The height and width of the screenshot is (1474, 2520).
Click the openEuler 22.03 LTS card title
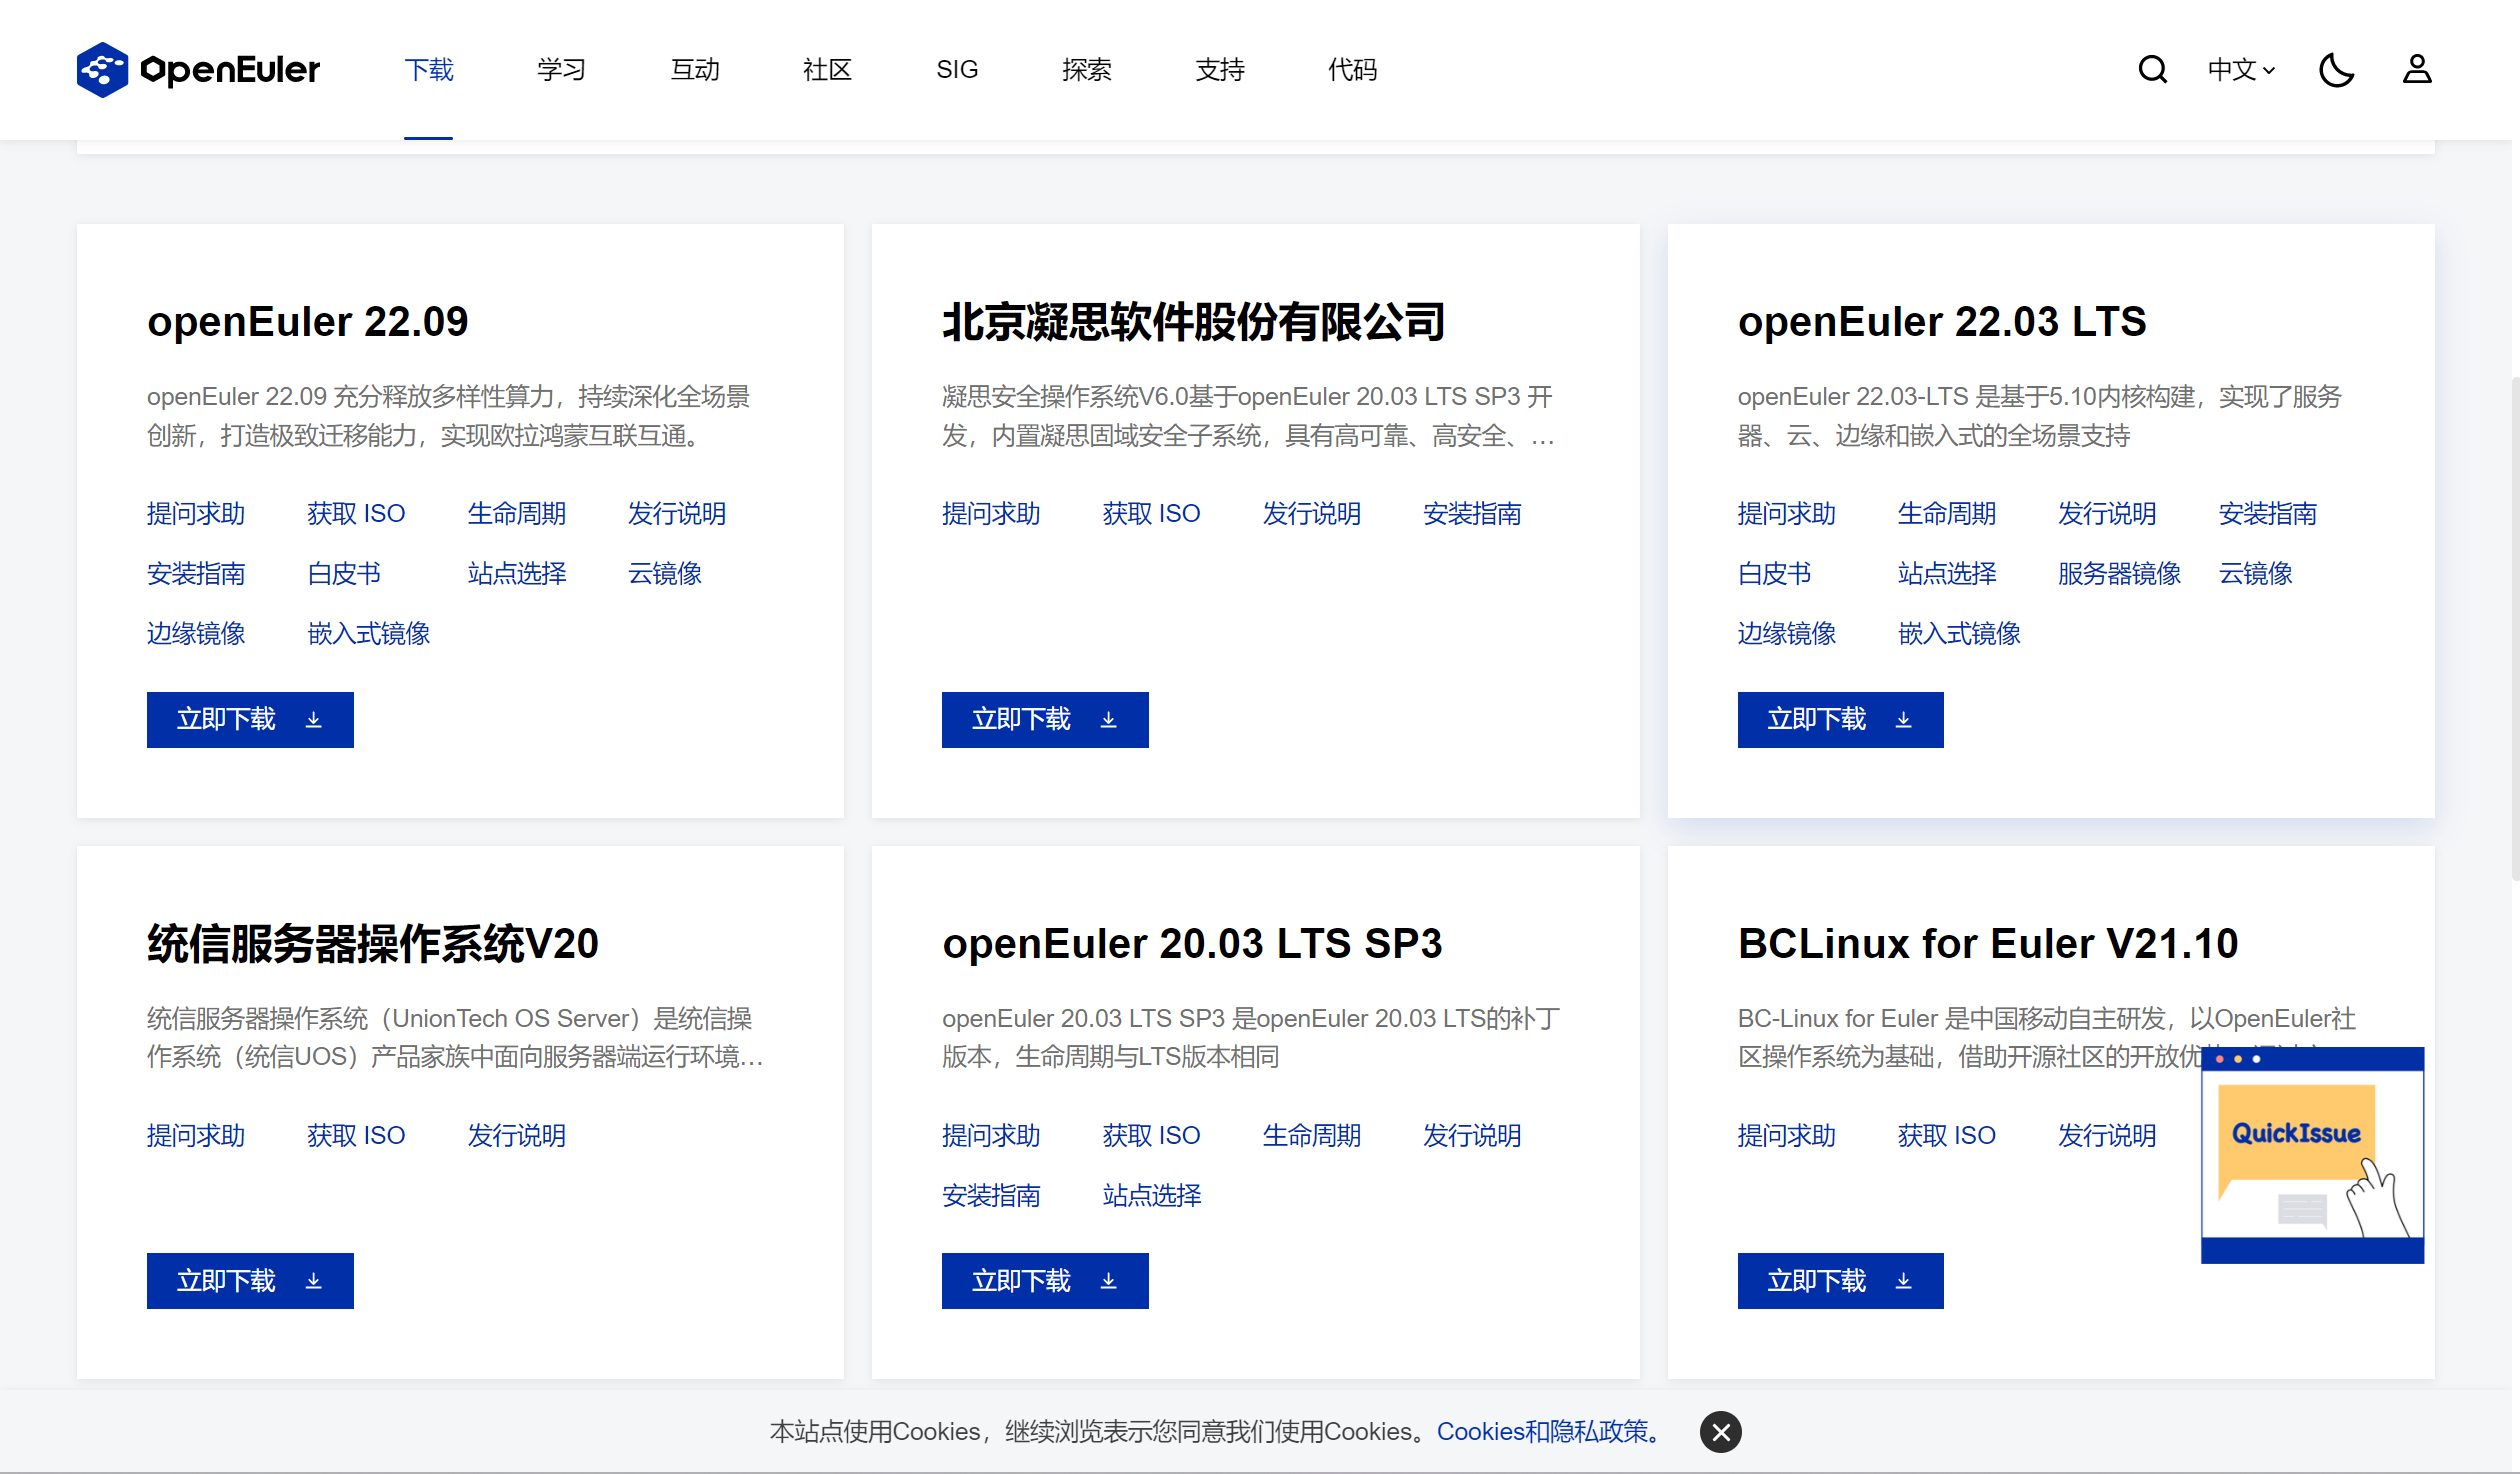1942,321
